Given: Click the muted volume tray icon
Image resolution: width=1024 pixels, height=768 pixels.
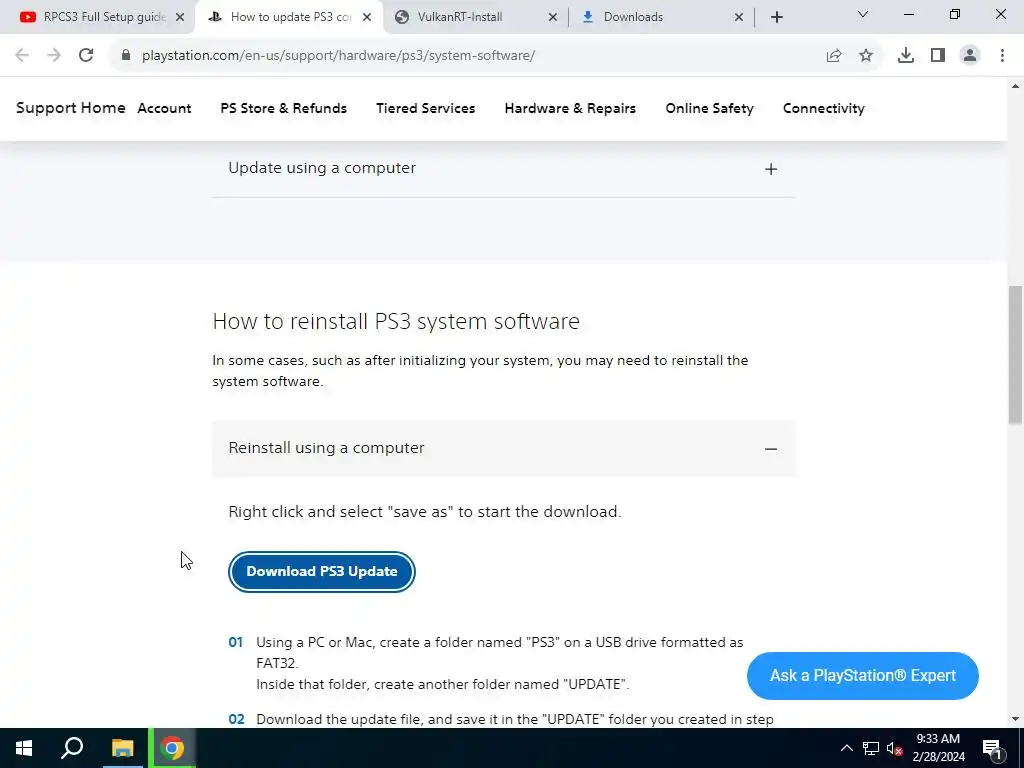Looking at the screenshot, I should click(x=895, y=748).
